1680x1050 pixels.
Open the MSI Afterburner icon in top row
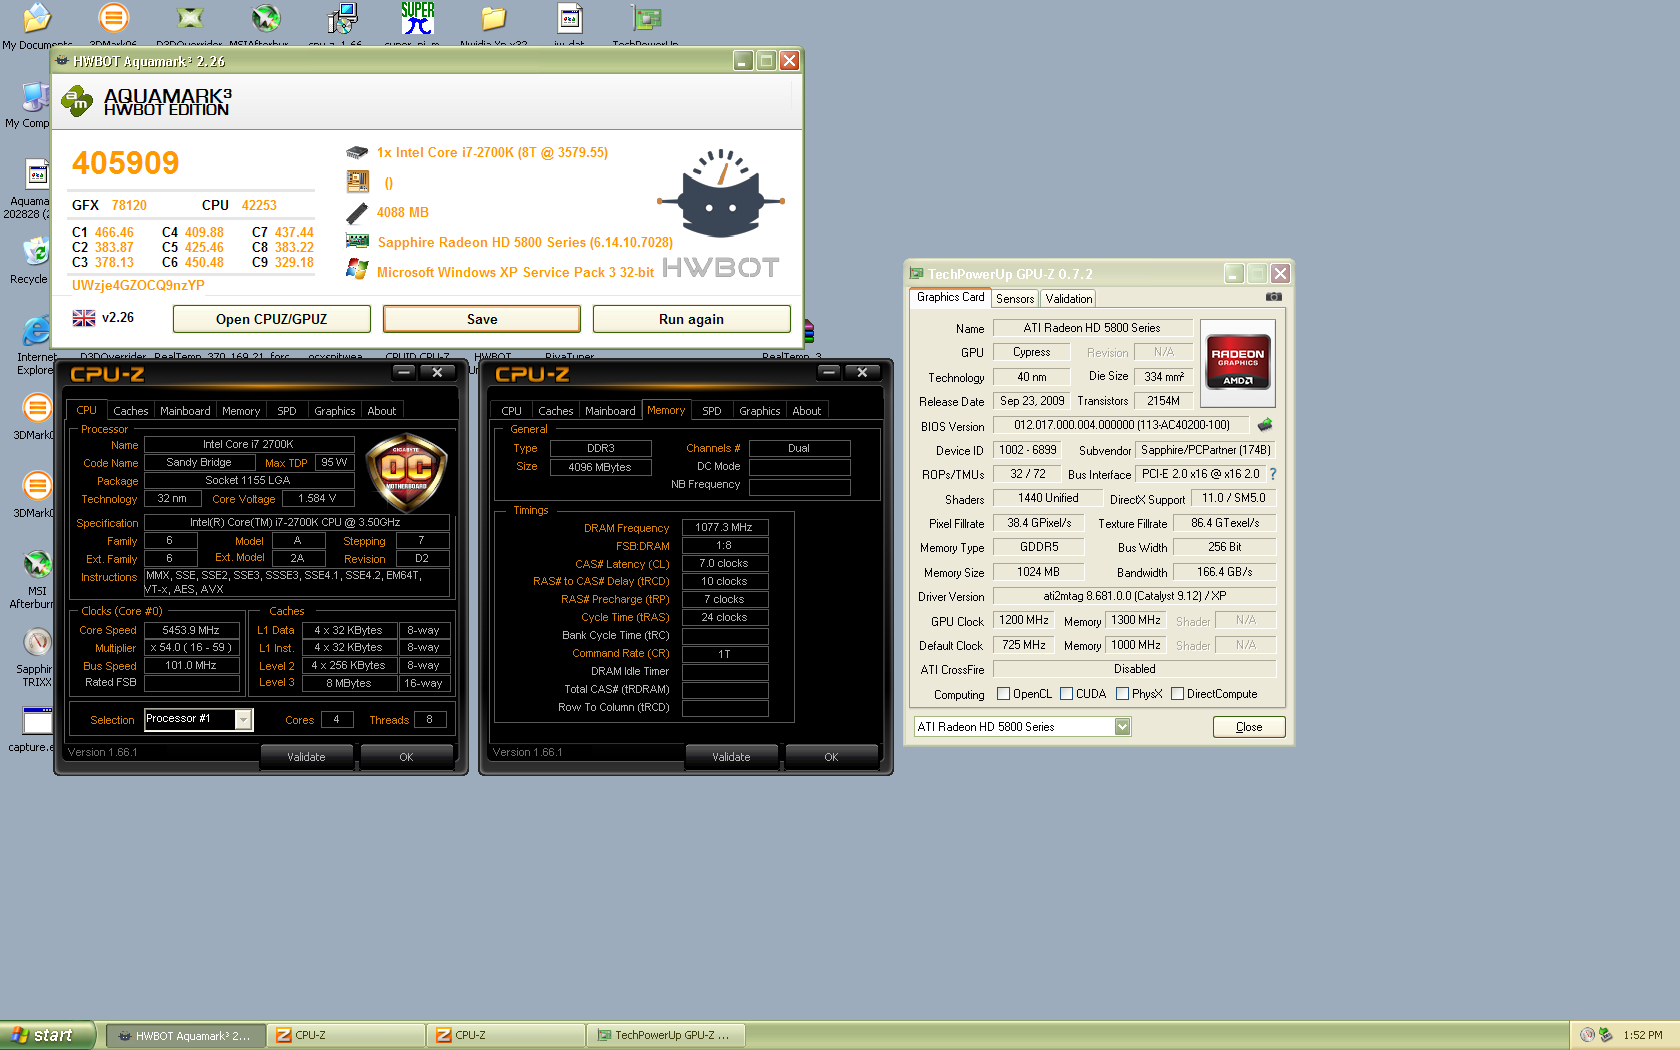[x=265, y=18]
